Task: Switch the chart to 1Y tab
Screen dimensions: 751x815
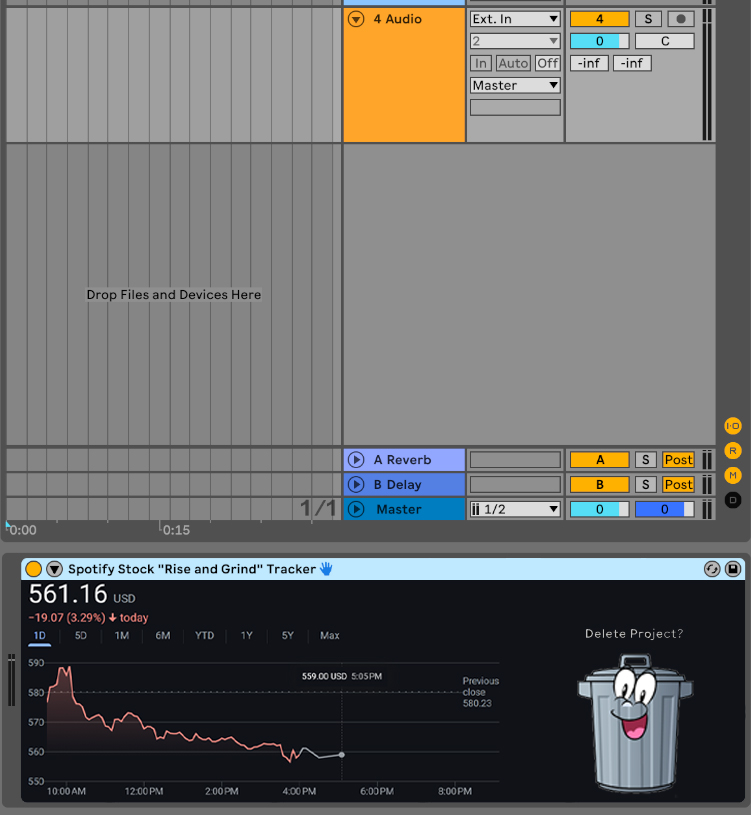Action: click(246, 636)
